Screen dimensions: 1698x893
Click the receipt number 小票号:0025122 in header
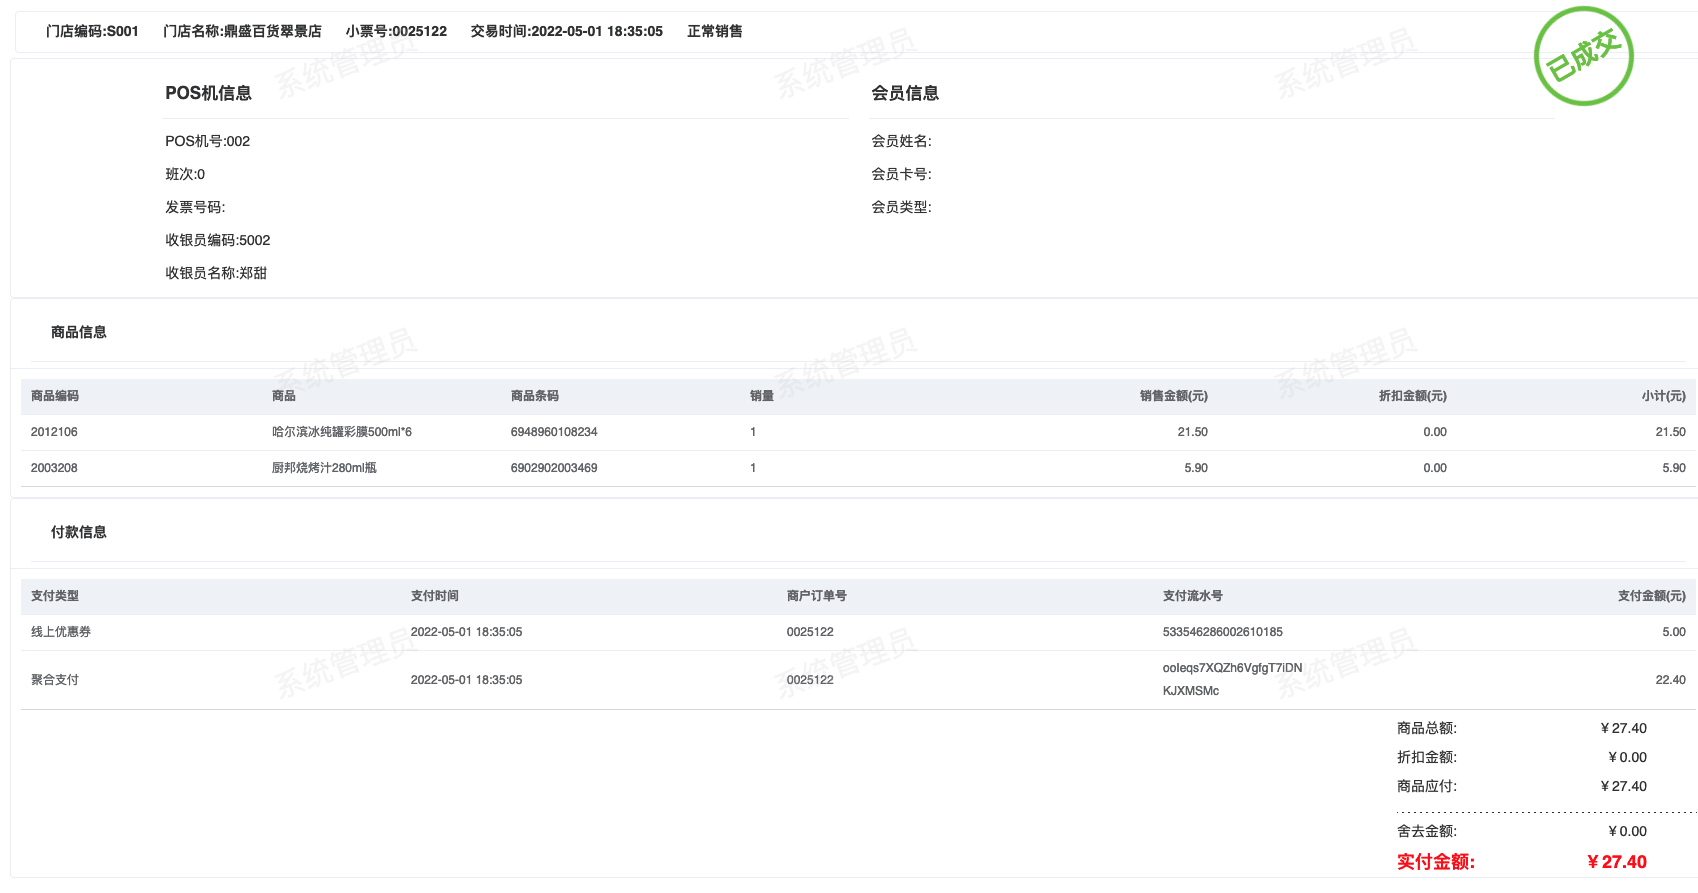[x=396, y=31]
